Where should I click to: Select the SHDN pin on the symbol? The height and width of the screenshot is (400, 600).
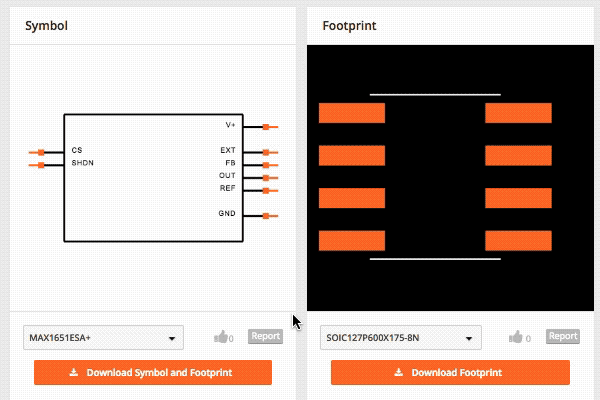click(x=39, y=164)
